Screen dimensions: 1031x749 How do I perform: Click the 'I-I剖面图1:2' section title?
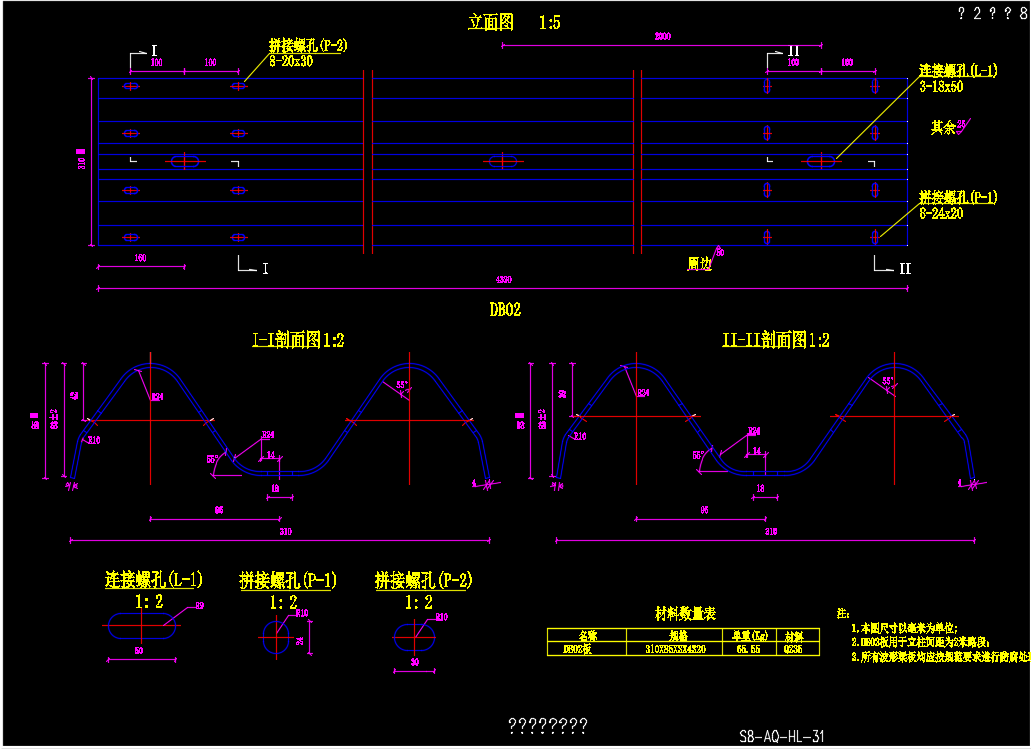(299, 340)
